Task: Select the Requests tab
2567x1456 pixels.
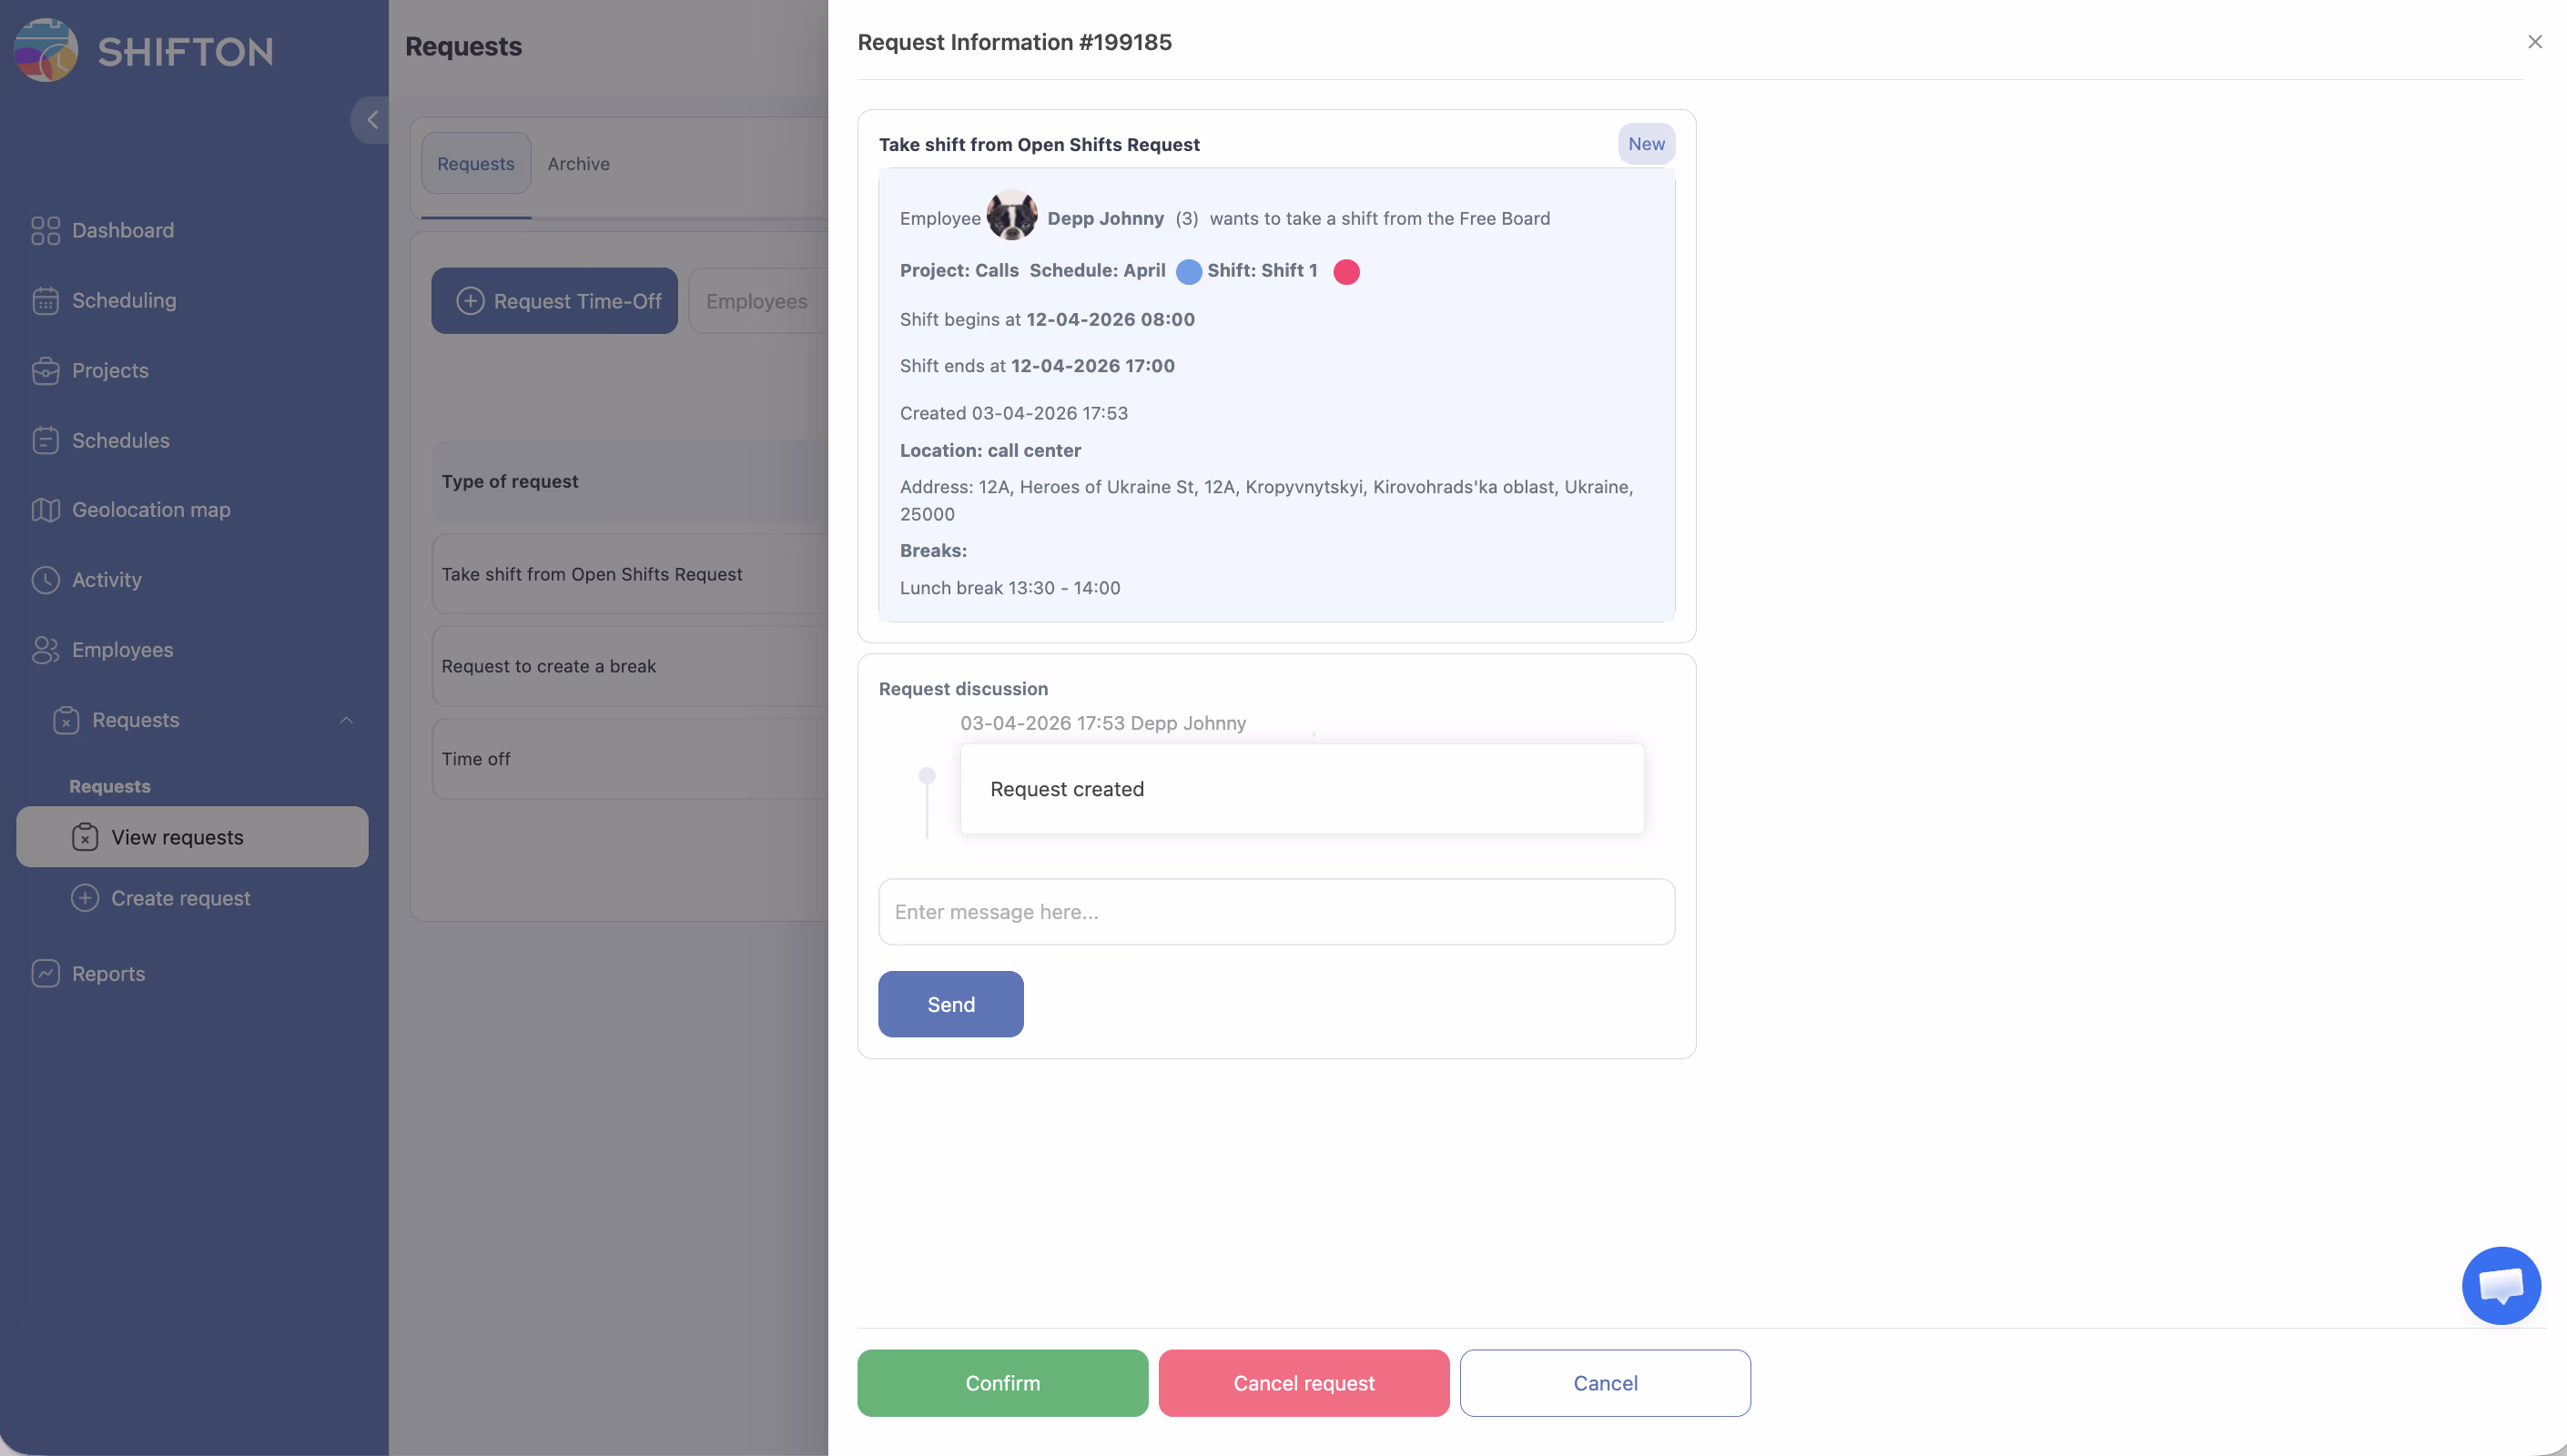Action: [476, 164]
